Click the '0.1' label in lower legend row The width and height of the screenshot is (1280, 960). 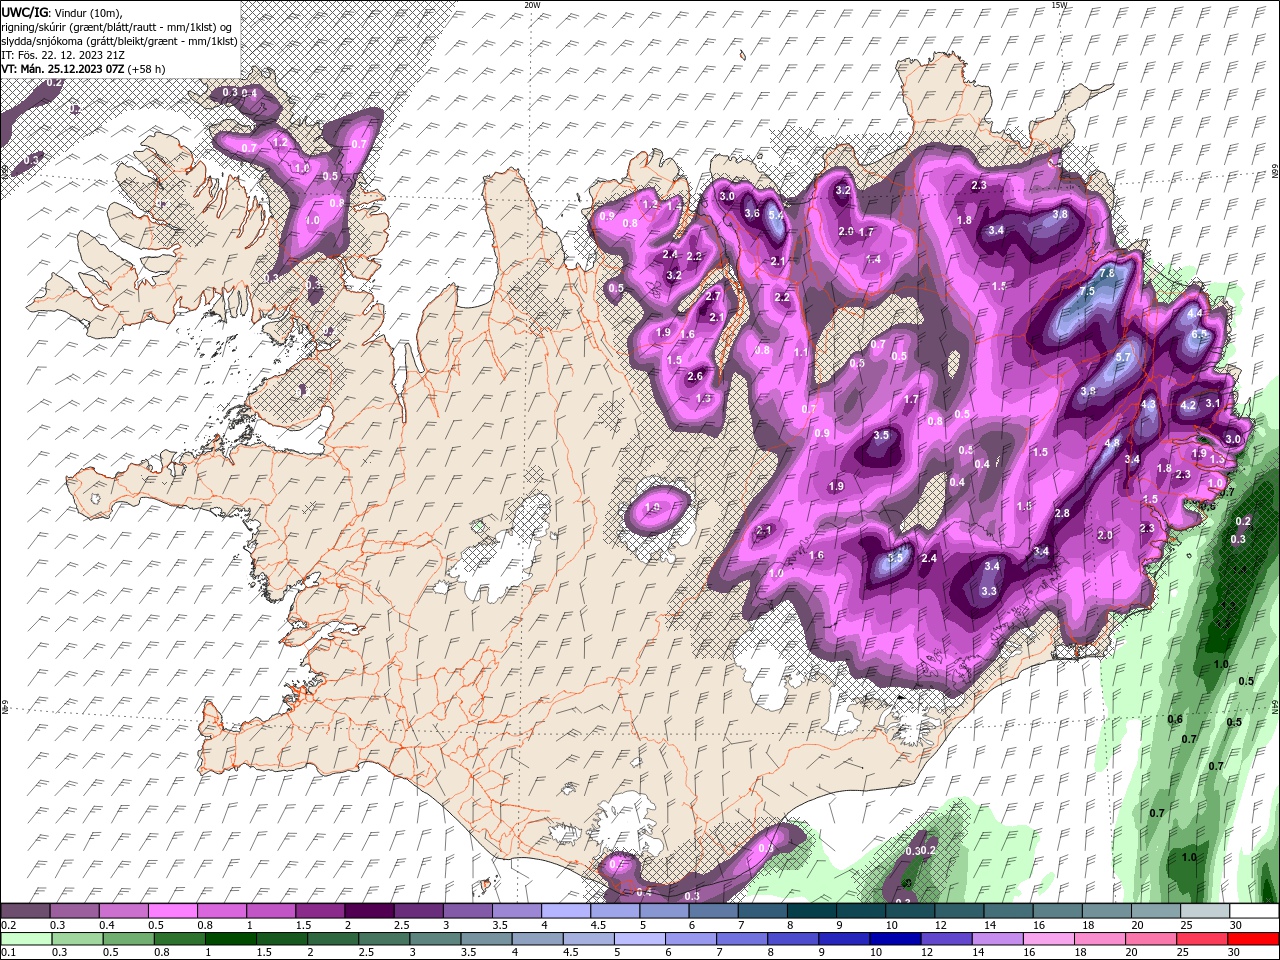(7, 953)
